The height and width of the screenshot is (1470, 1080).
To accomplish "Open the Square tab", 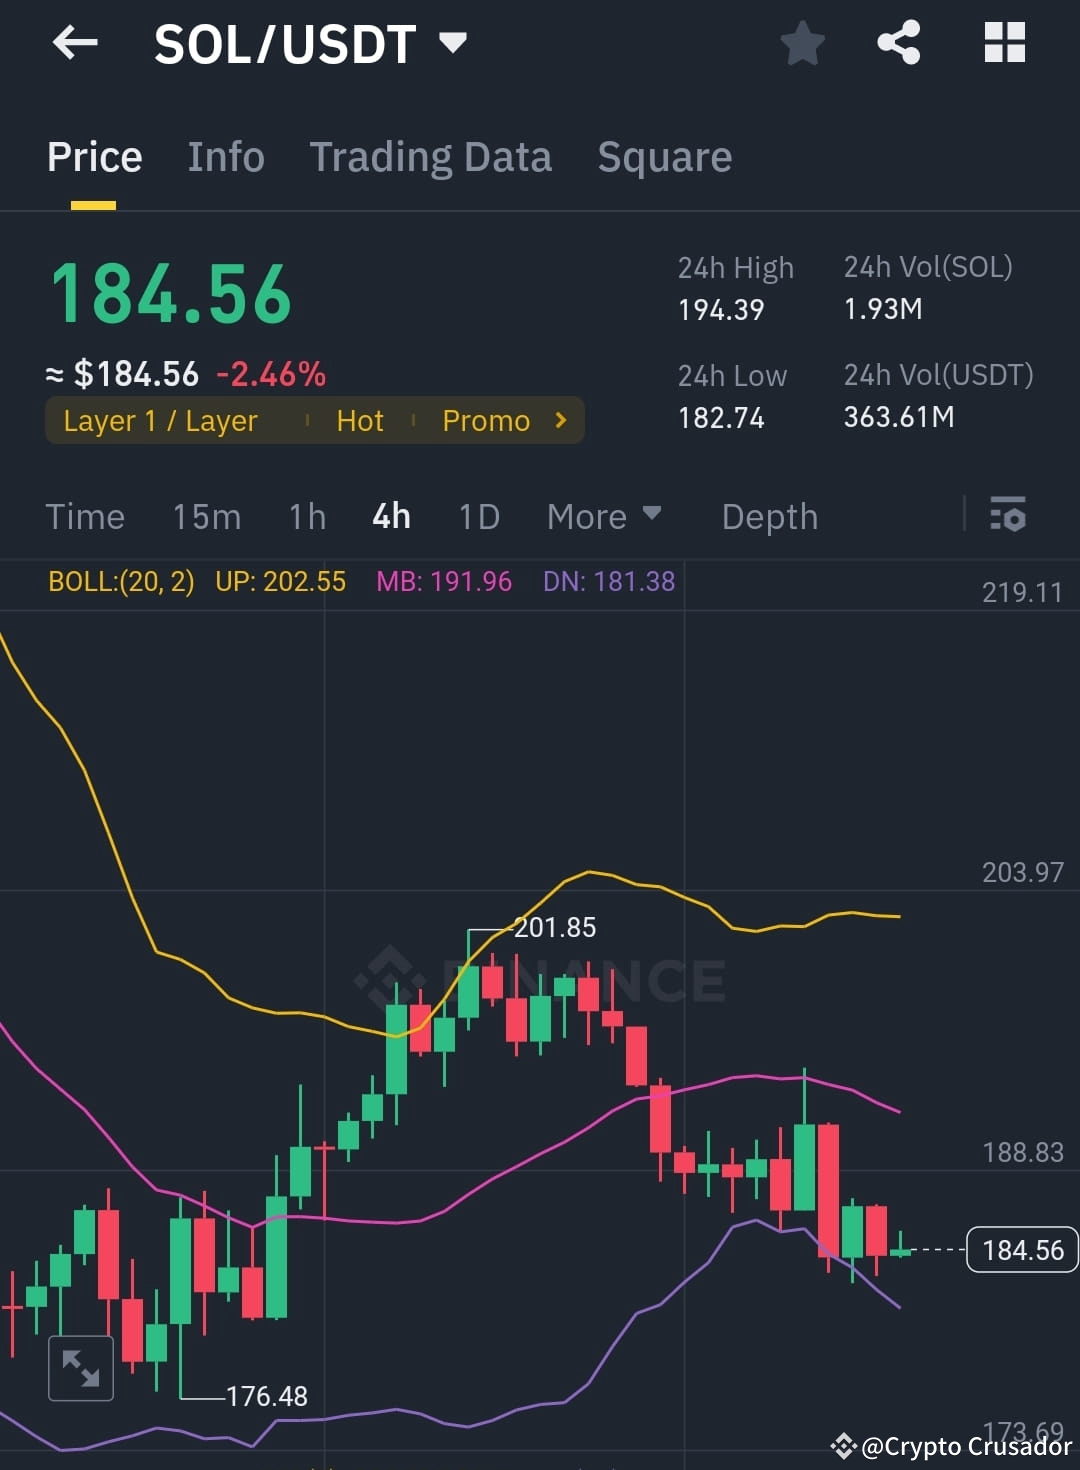I will (664, 156).
